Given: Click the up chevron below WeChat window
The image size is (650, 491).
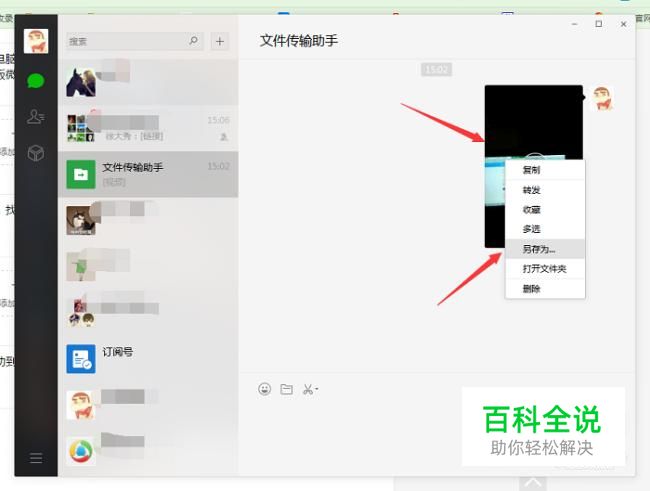Looking at the screenshot, I should pos(533,484).
